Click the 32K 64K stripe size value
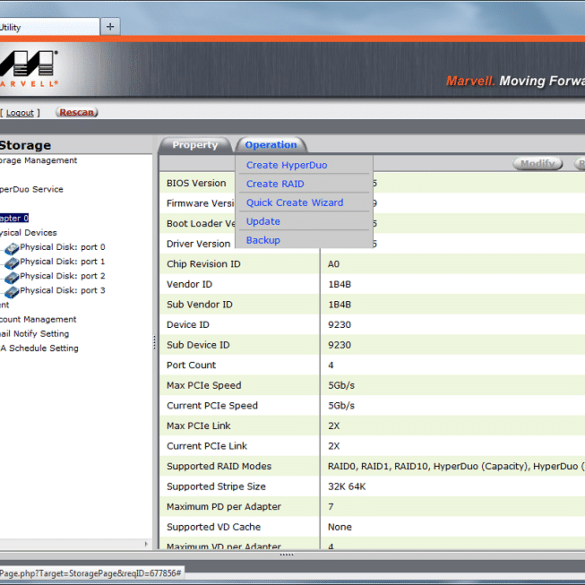Viewport: 585px width, 585px height. pos(347,487)
